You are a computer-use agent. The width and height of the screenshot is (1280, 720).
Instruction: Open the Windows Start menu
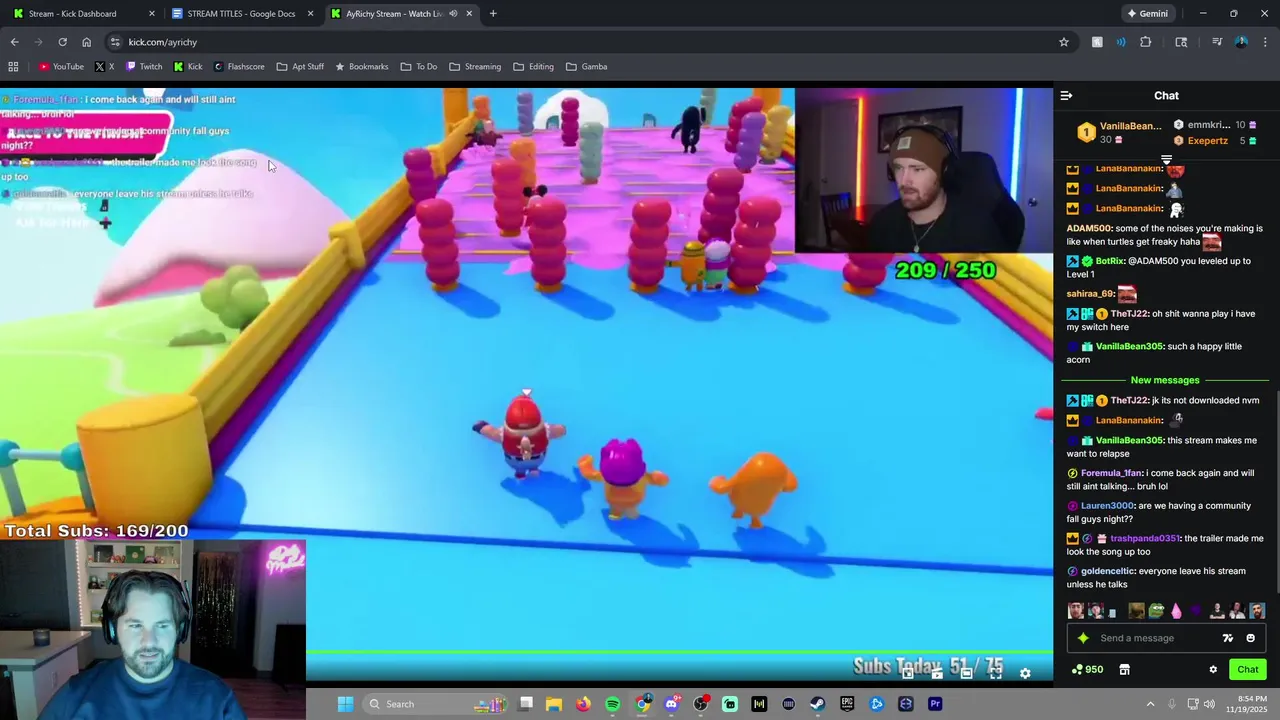345,704
